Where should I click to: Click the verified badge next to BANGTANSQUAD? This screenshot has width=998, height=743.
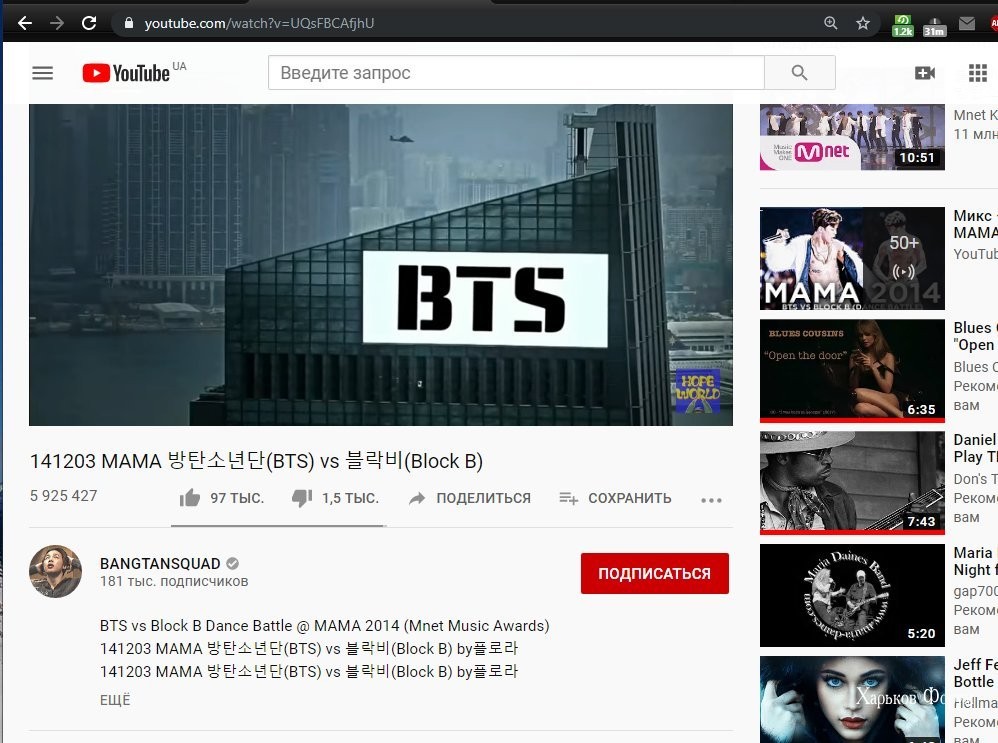(232, 563)
